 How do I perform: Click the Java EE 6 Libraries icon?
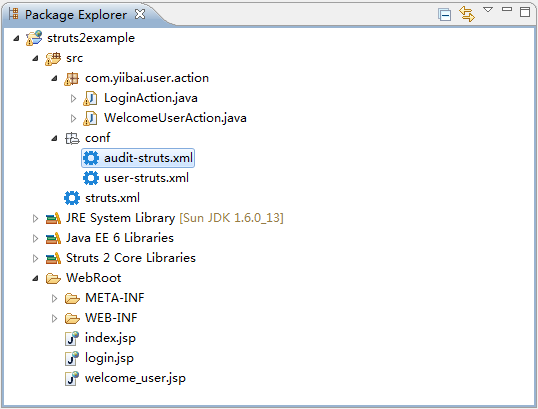tap(53, 238)
